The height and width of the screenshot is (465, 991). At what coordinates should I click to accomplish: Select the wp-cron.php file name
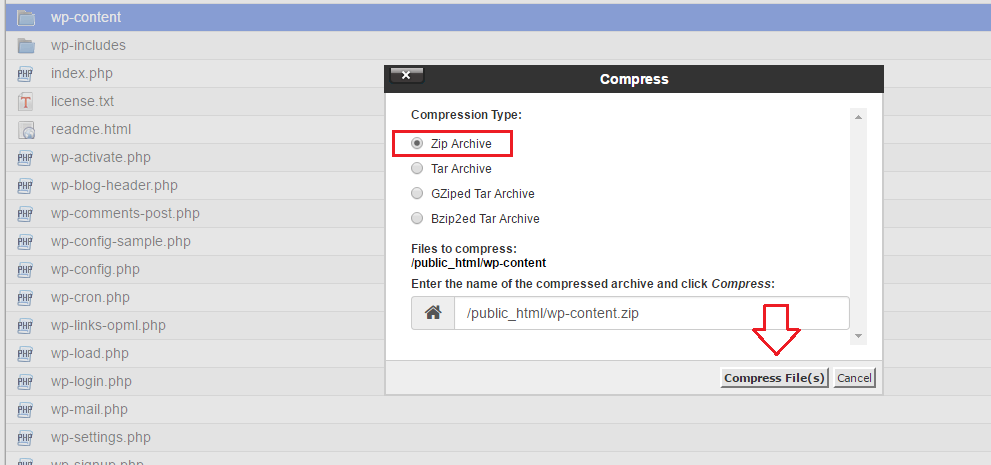[90, 298]
